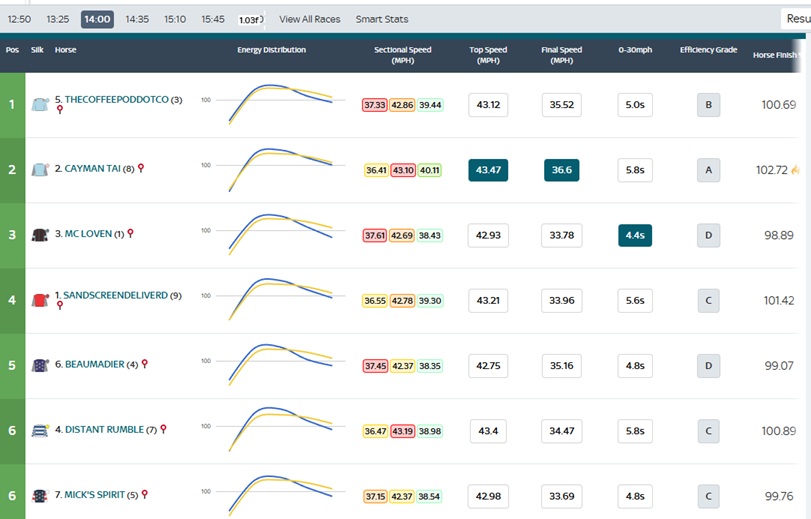
Task: Click the black silk icon for Mc Loven
Action: click(x=40, y=235)
